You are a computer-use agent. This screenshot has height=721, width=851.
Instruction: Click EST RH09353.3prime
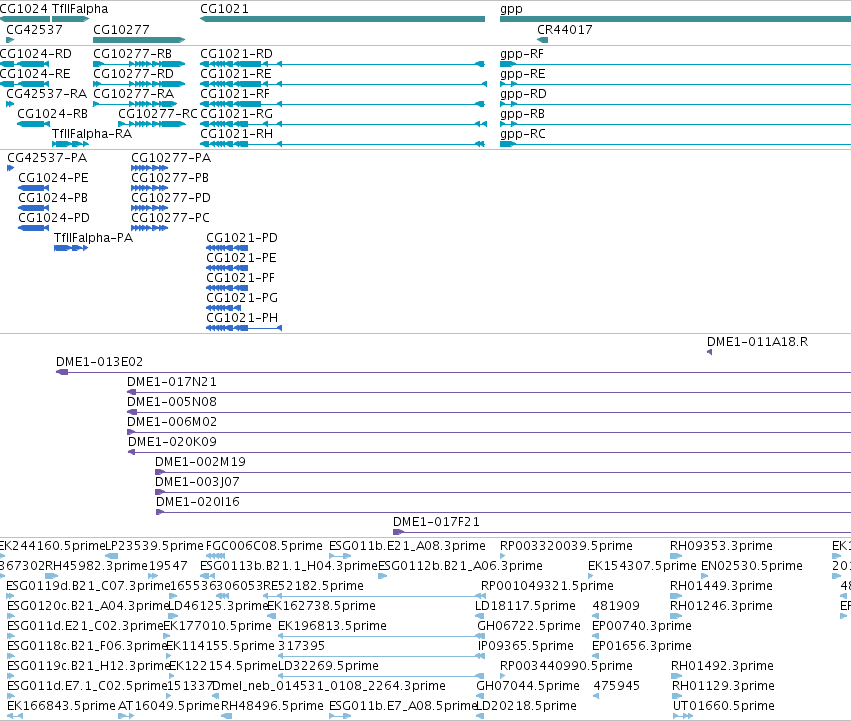(x=721, y=546)
